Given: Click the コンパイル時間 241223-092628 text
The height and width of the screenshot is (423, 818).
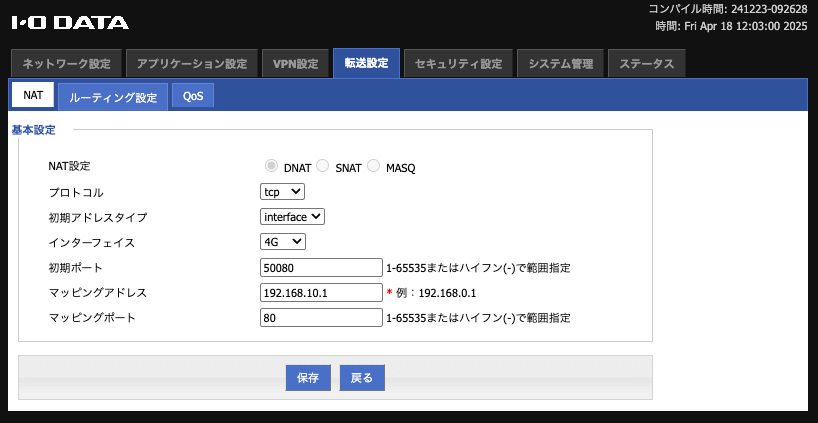Looking at the screenshot, I should [728, 9].
